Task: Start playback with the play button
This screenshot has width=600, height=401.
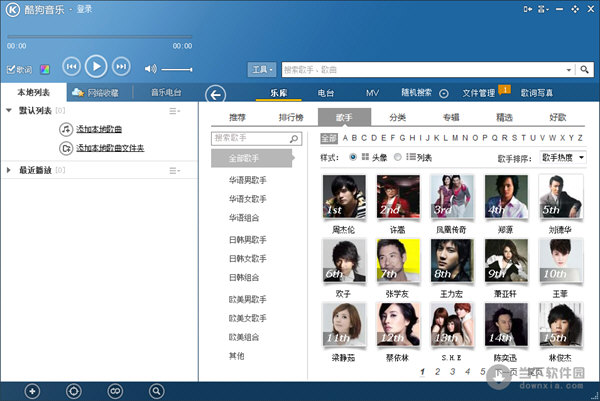Action: click(96, 67)
